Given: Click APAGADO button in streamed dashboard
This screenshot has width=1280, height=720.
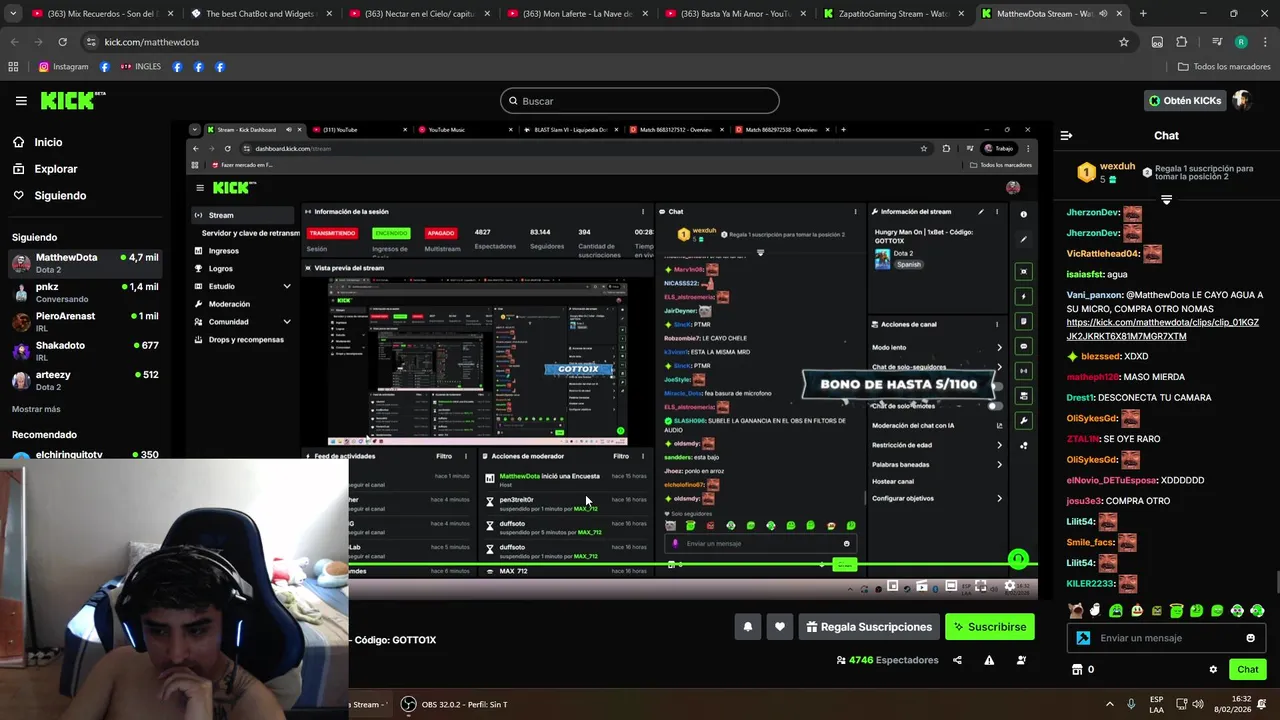Looking at the screenshot, I should point(441,233).
